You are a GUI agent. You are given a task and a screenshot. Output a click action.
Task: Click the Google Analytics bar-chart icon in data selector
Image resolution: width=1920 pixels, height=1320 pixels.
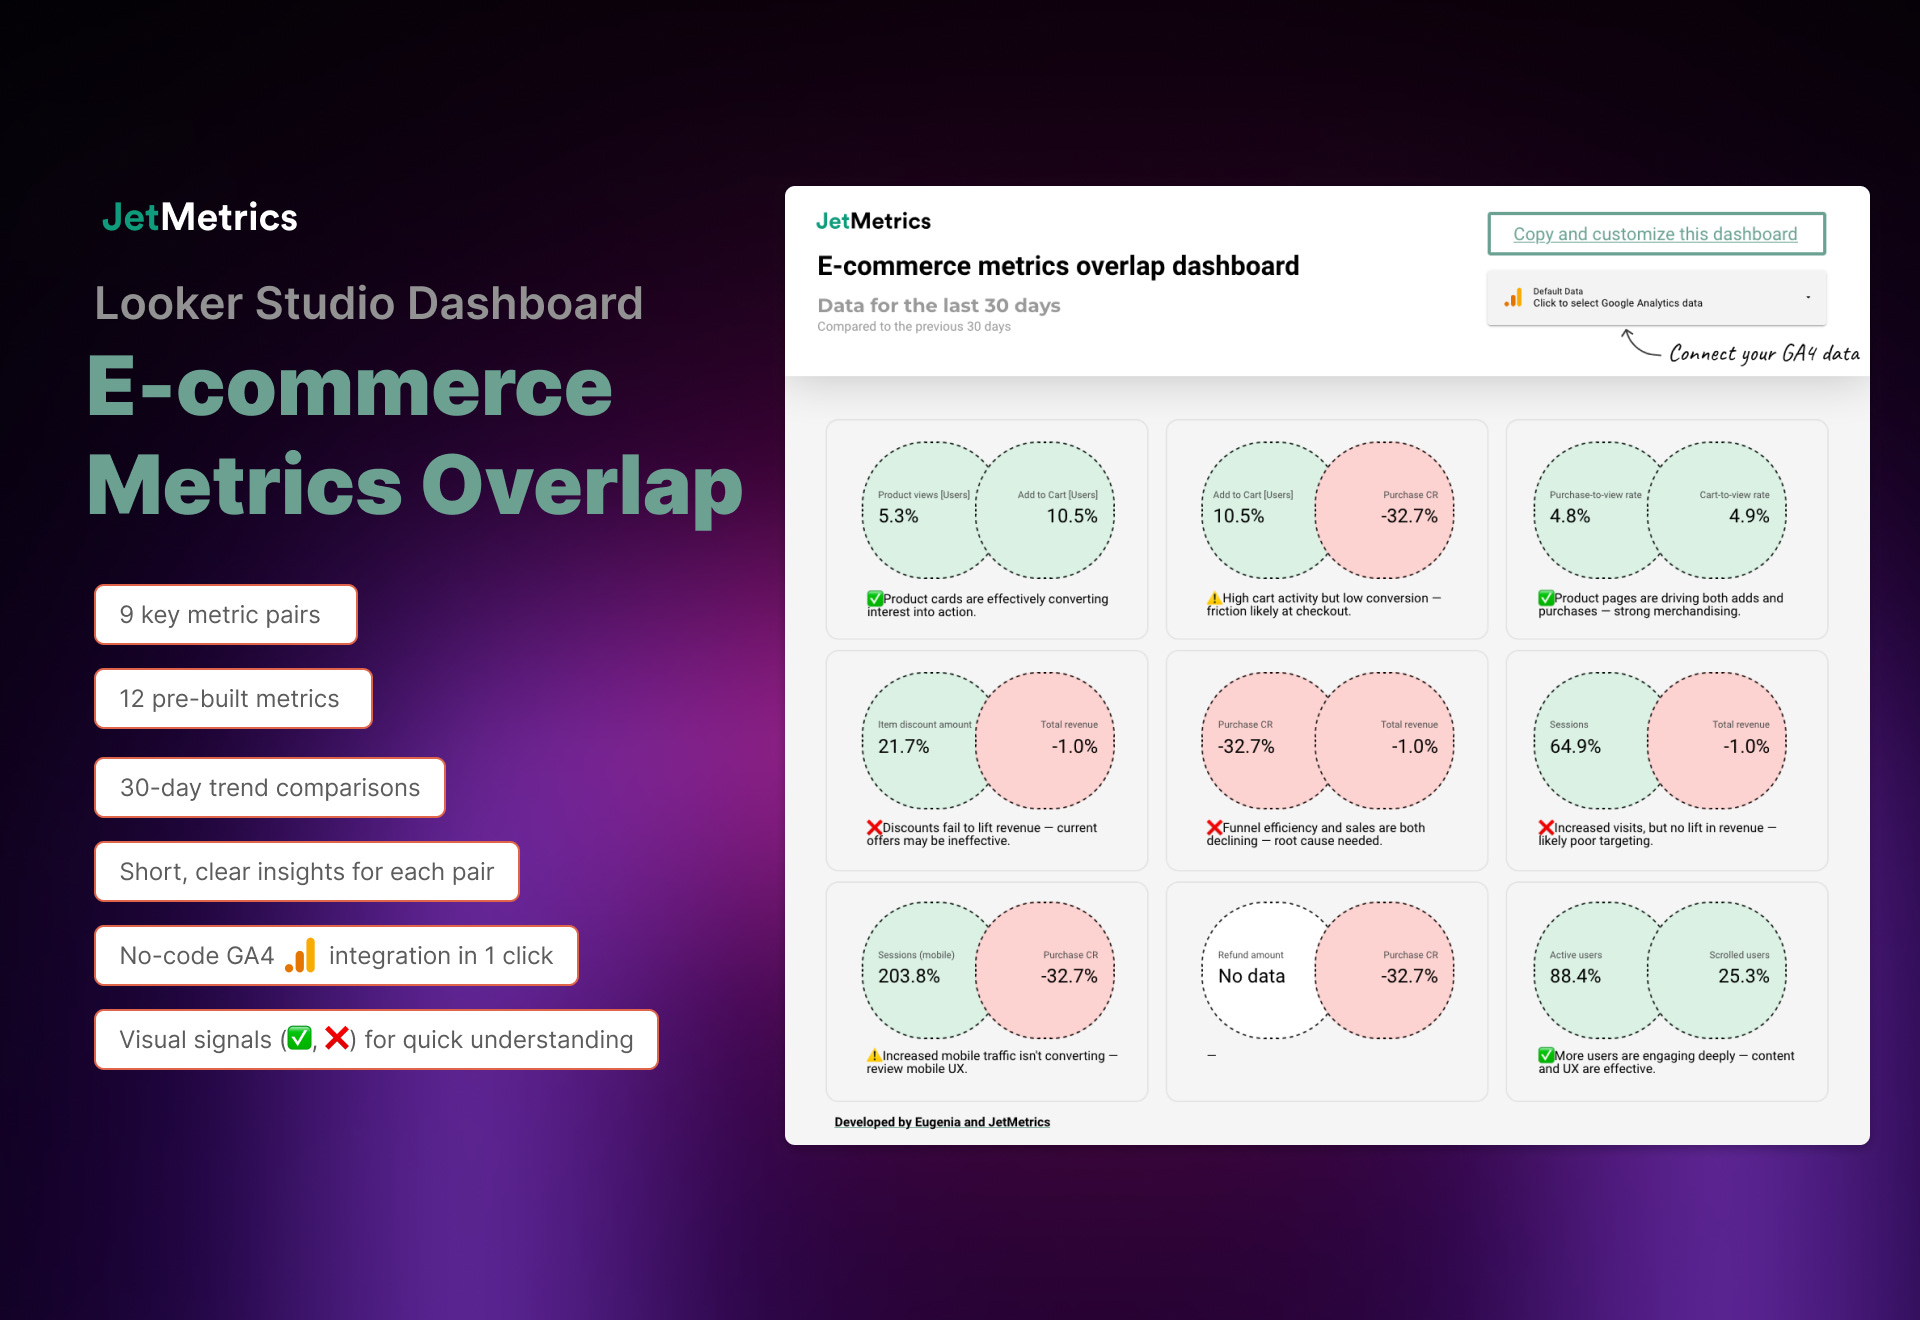(1513, 298)
